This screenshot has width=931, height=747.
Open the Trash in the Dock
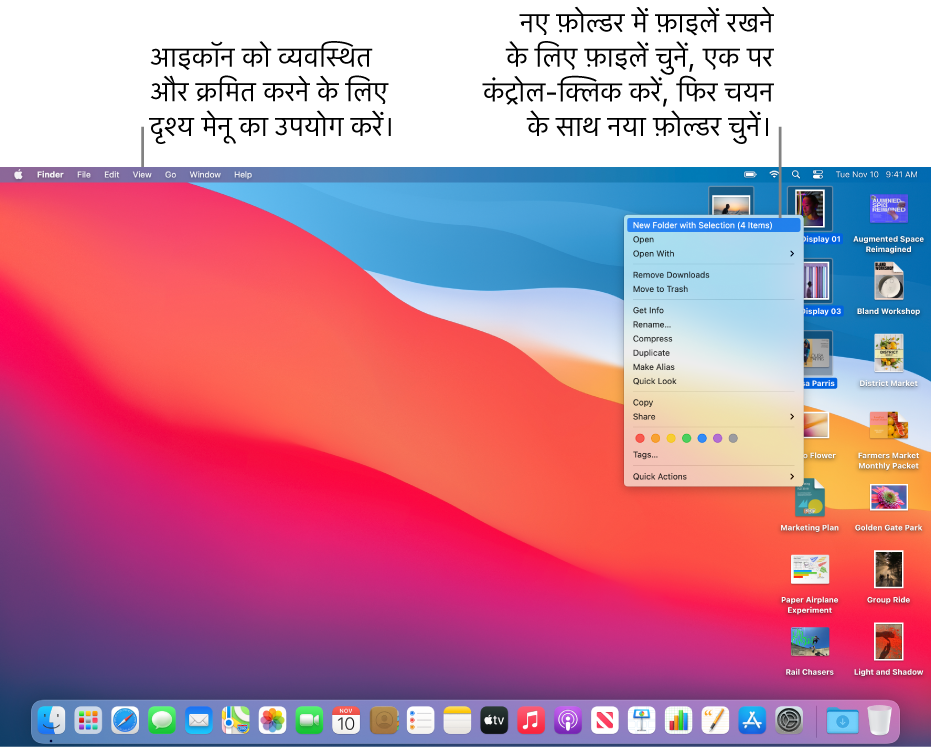point(879,721)
